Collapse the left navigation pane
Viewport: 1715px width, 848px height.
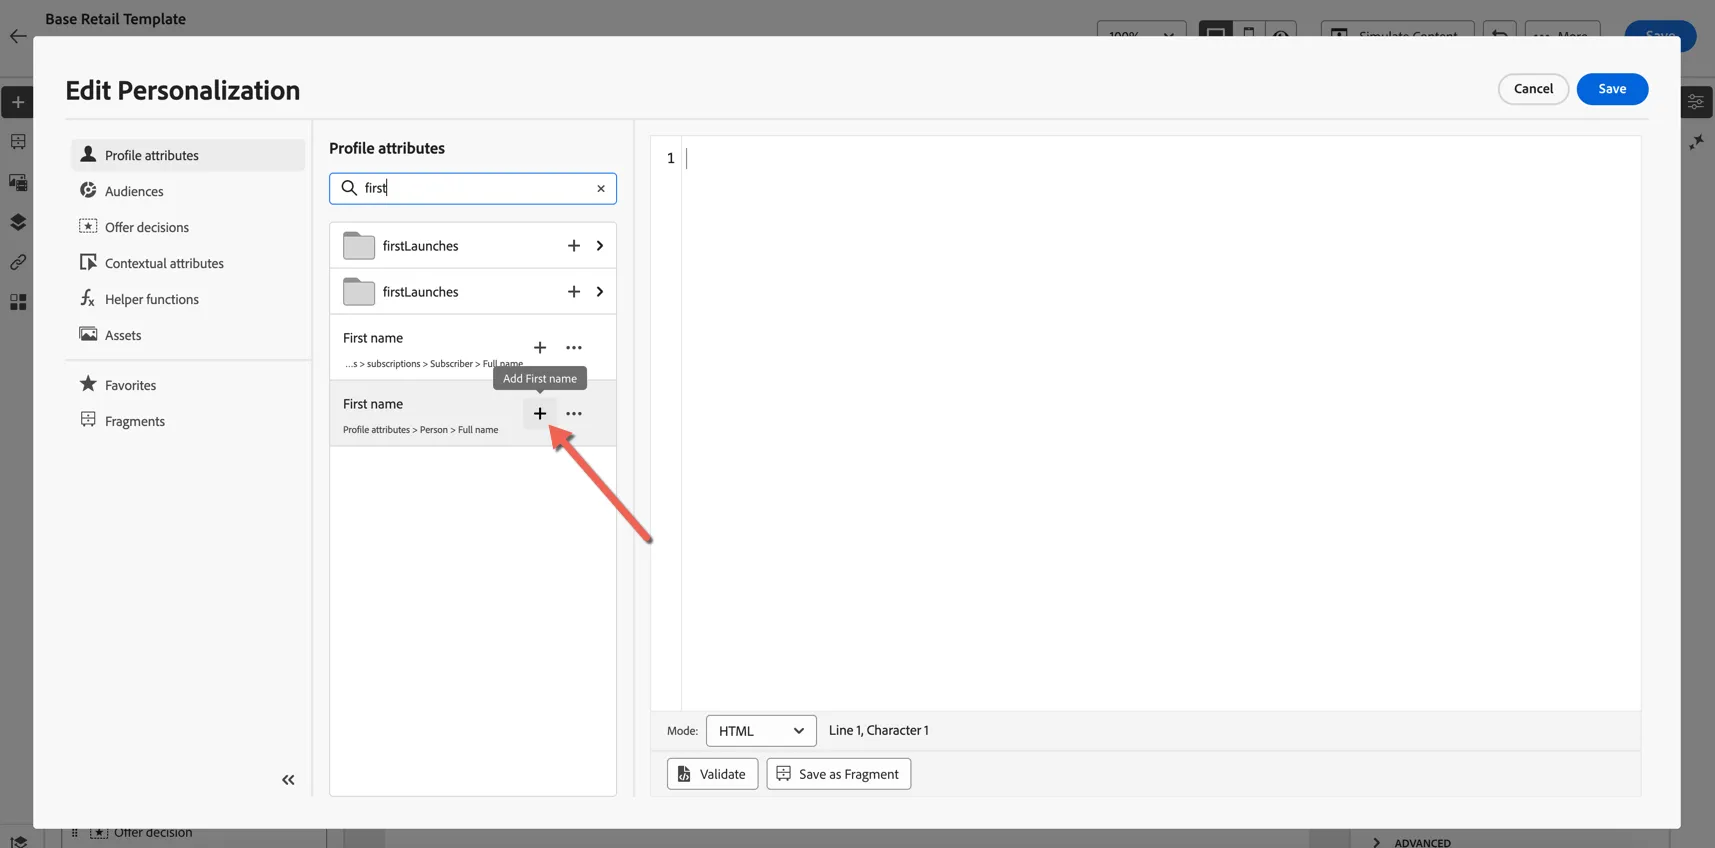pos(288,780)
